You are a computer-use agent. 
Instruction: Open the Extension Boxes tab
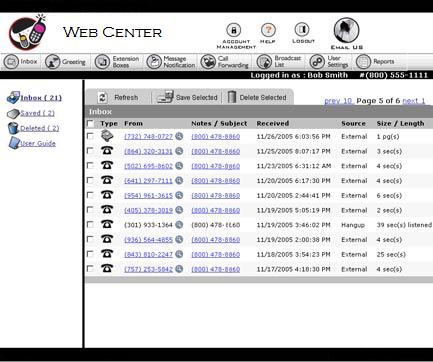click(x=117, y=62)
